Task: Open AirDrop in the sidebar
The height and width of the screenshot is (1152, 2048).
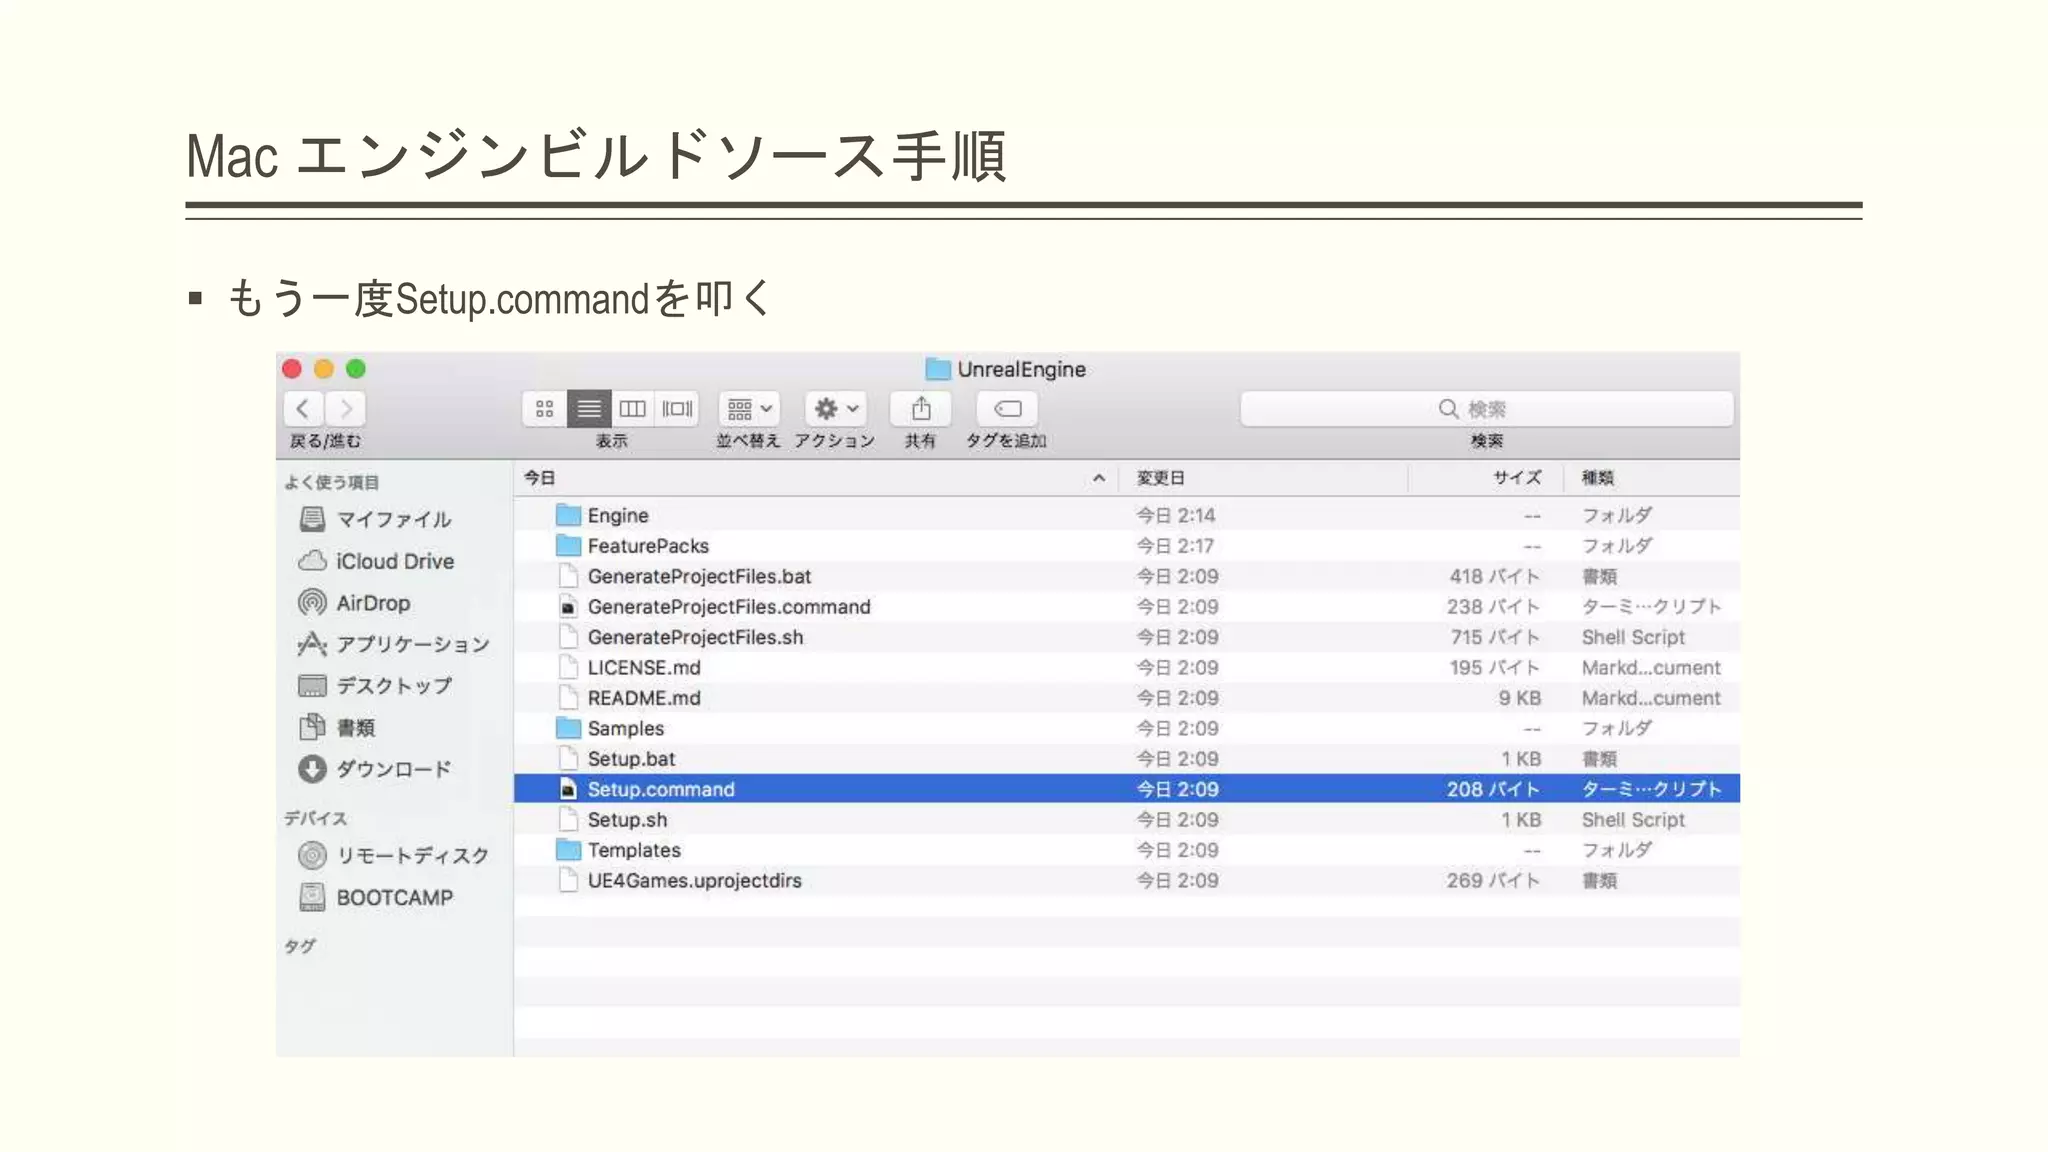Action: point(355,603)
